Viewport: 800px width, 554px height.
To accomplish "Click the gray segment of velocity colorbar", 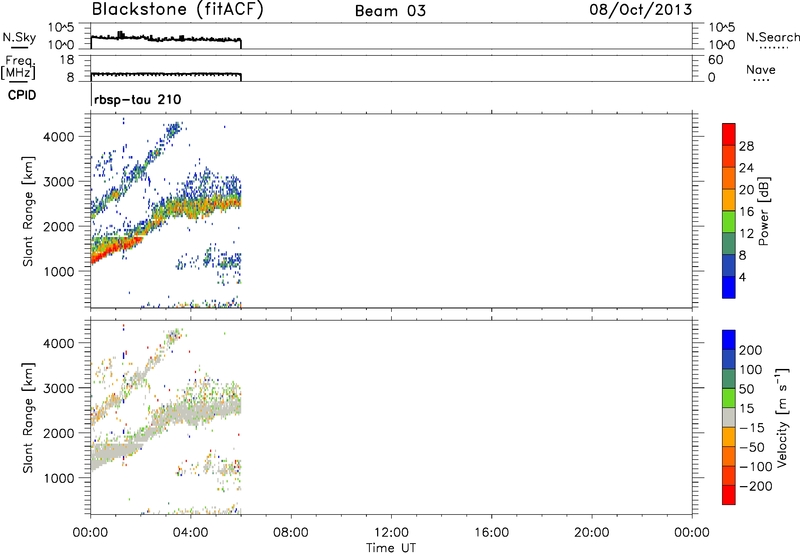I will [x=729, y=417].
